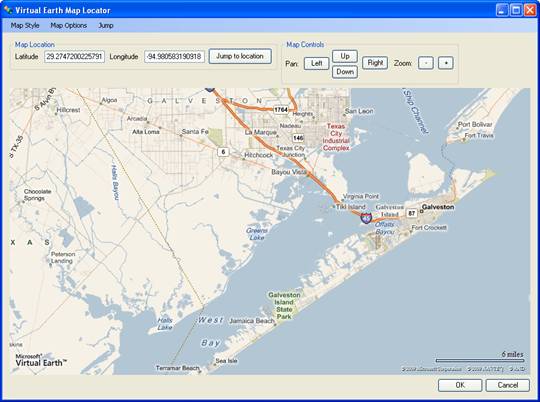Click the Greens Lake label
The image size is (540, 402).
tap(257, 234)
